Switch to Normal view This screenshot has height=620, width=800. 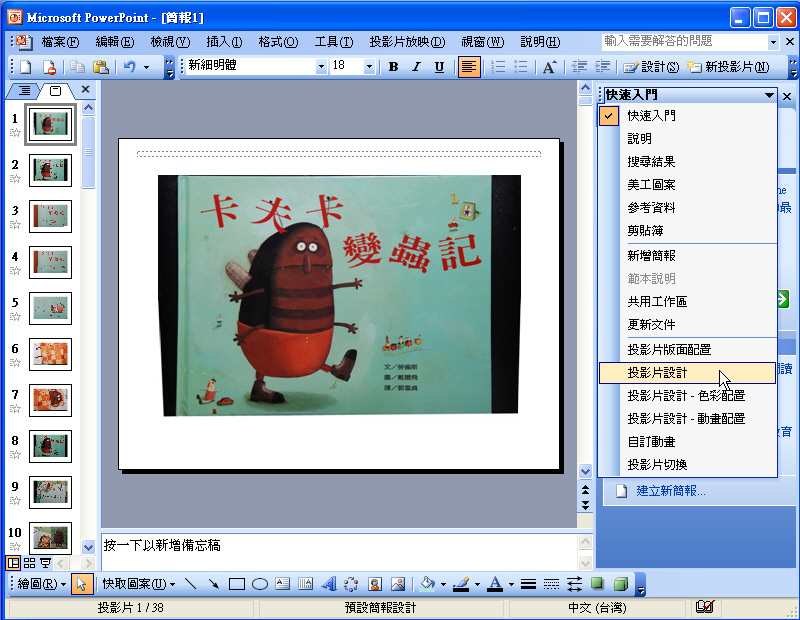point(13,563)
